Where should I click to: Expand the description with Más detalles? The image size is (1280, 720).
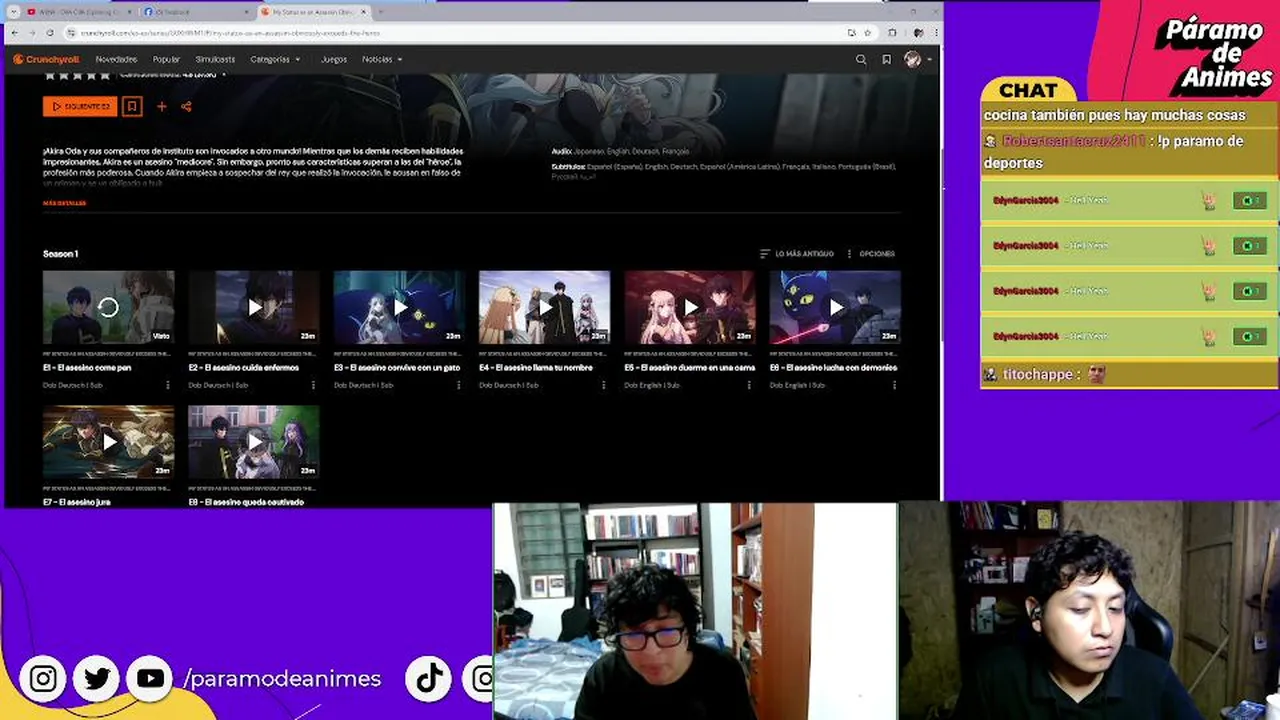pos(64,203)
